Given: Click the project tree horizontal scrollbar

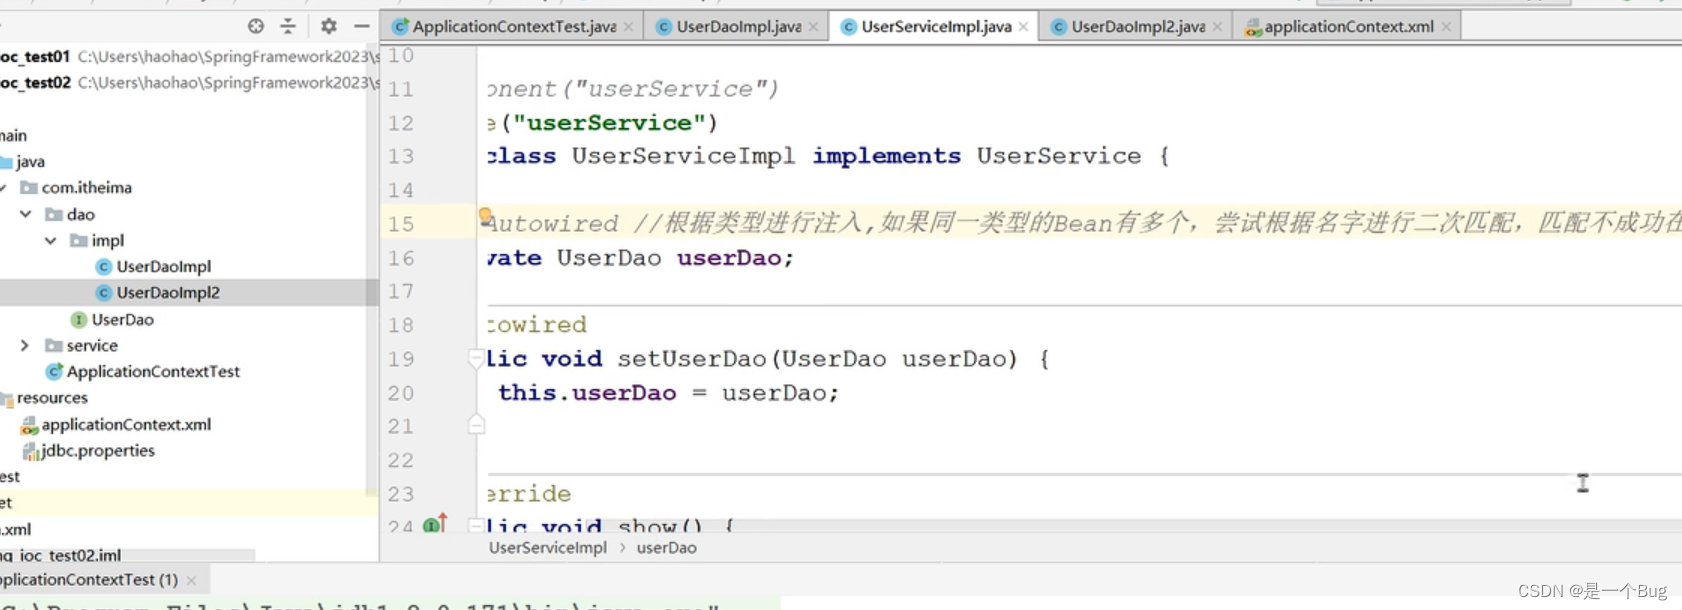Looking at the screenshot, I should [x=128, y=554].
